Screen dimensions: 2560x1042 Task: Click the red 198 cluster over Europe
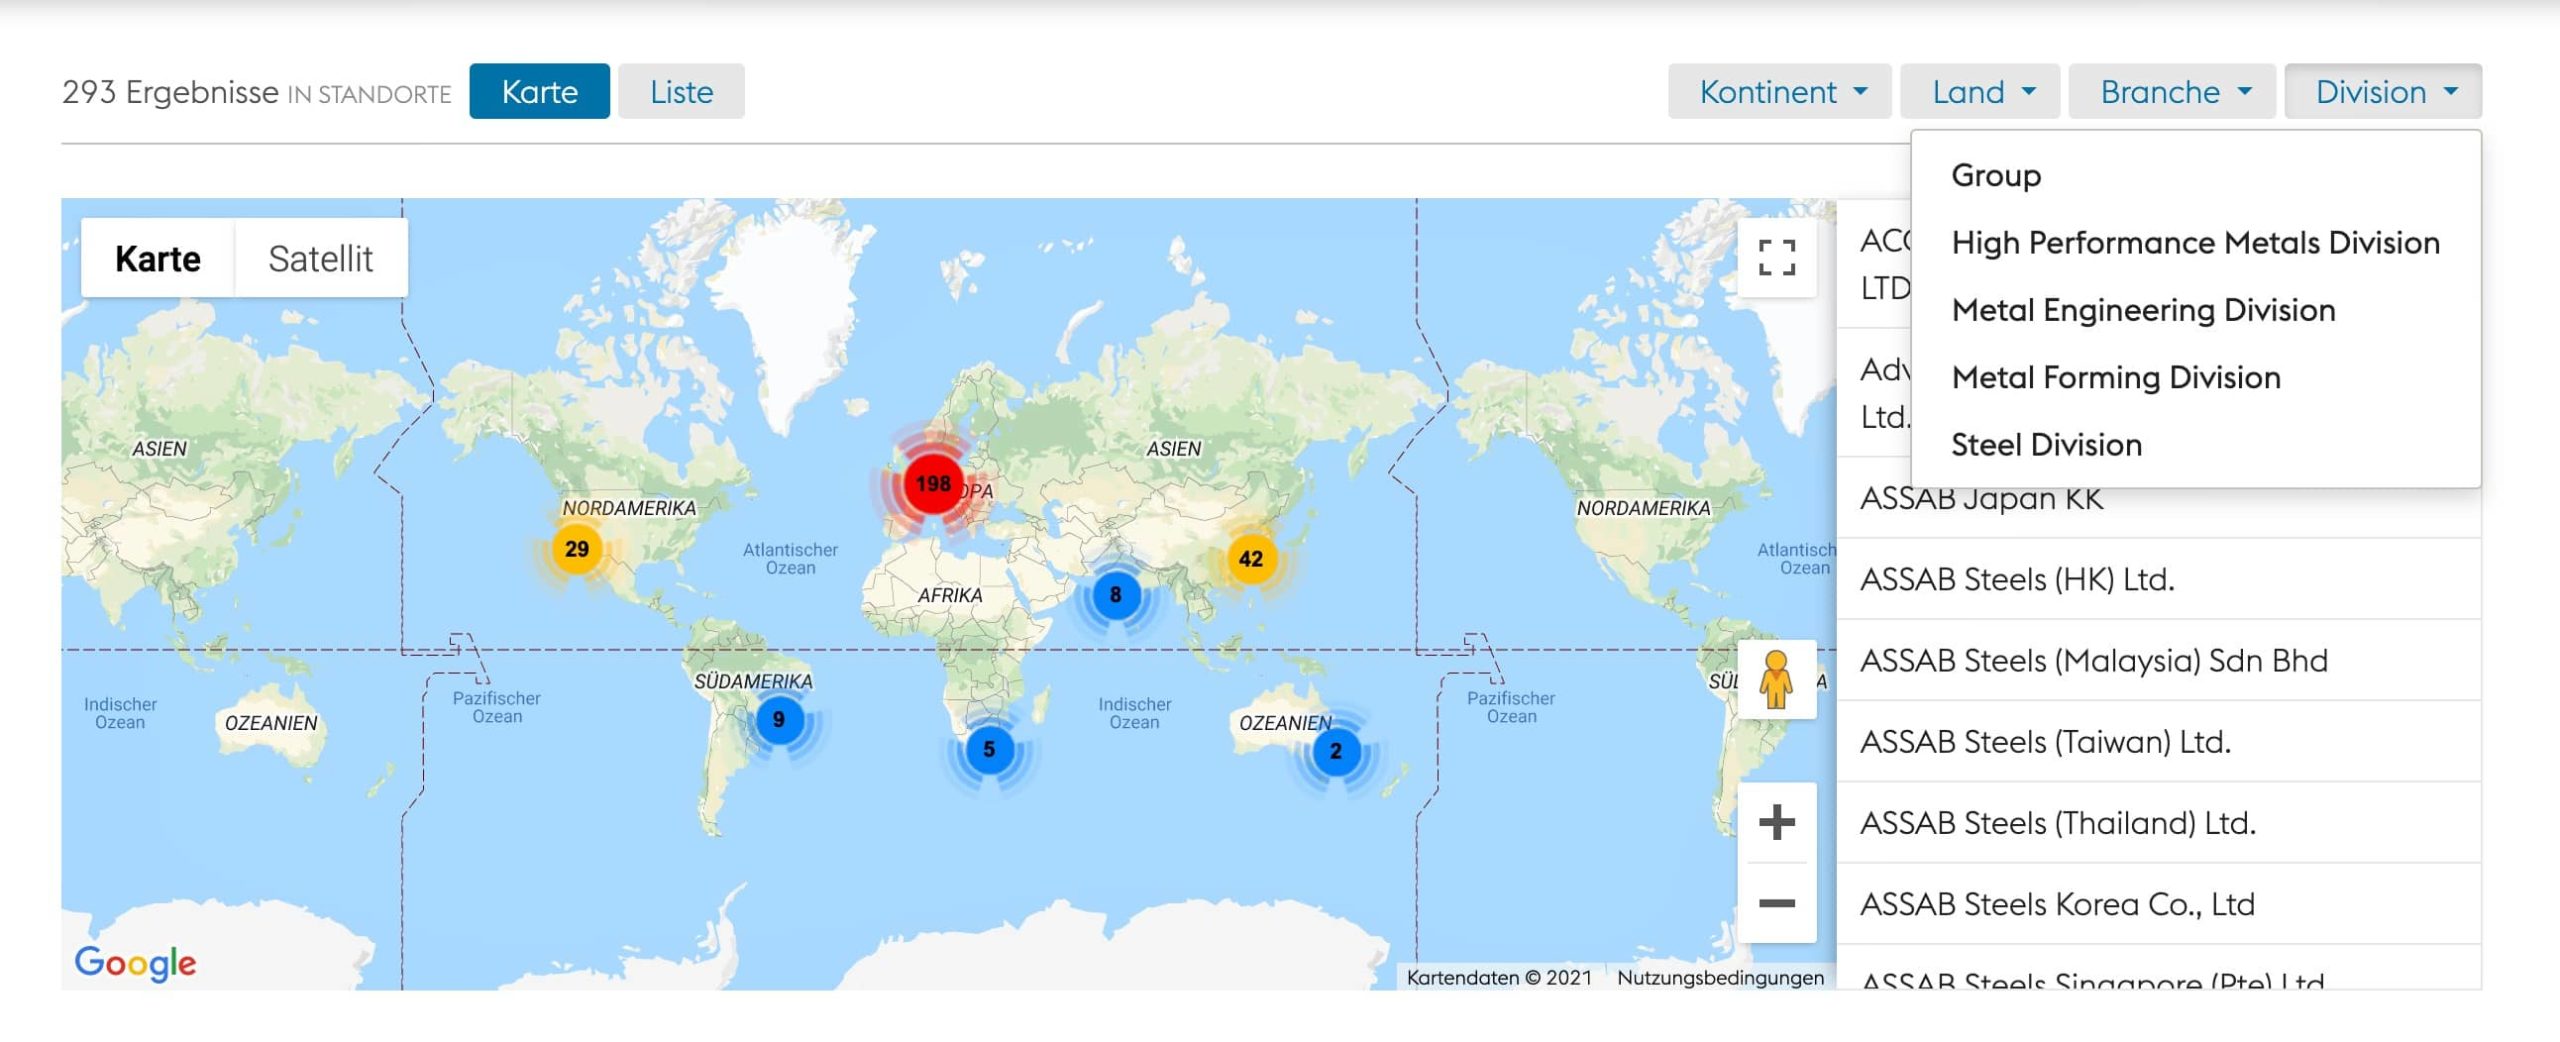tap(932, 484)
